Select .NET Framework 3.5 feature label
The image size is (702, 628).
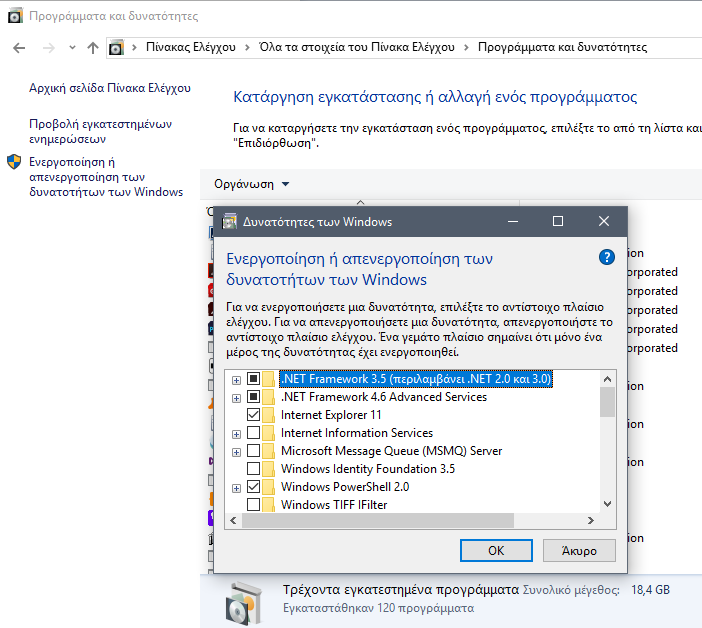(x=416, y=379)
